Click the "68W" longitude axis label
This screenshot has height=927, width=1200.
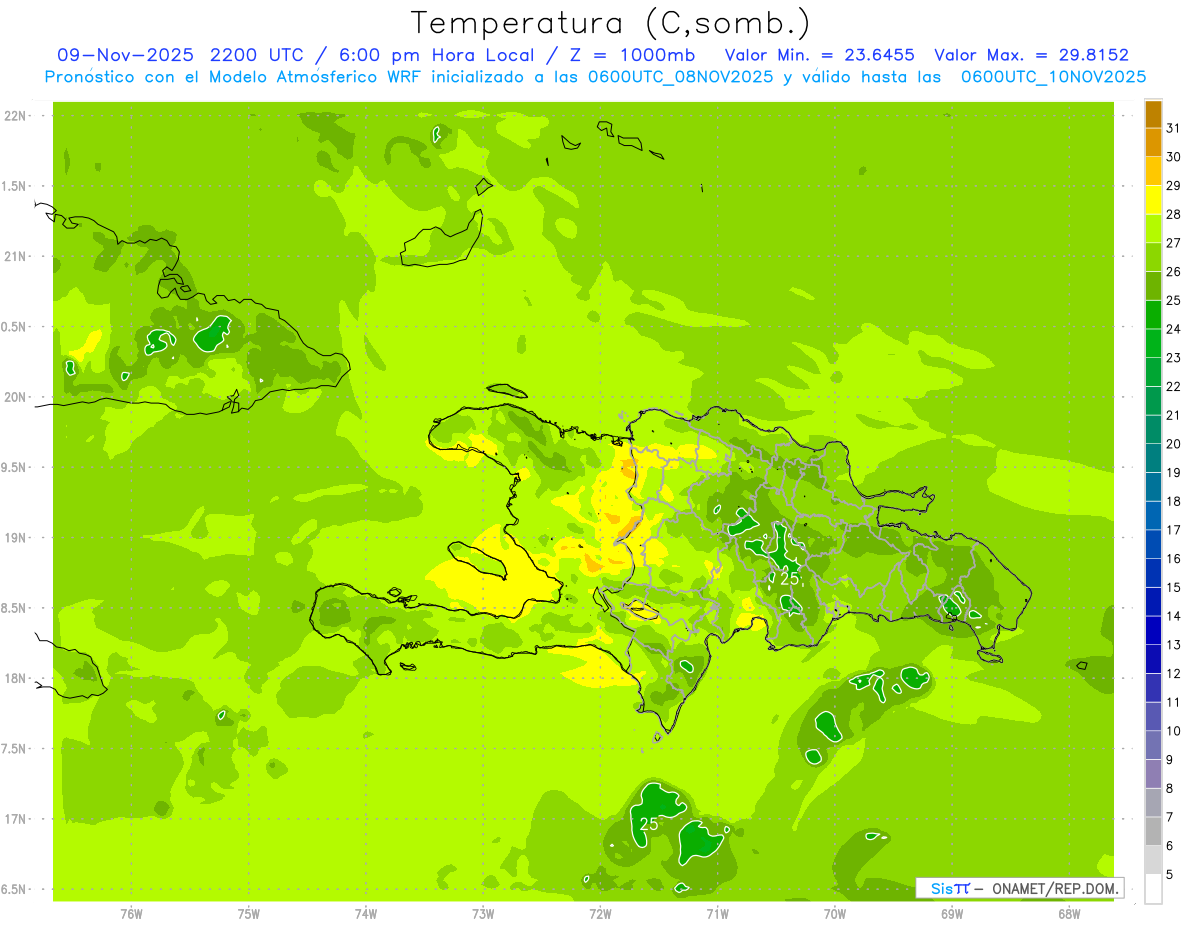coord(1069,913)
